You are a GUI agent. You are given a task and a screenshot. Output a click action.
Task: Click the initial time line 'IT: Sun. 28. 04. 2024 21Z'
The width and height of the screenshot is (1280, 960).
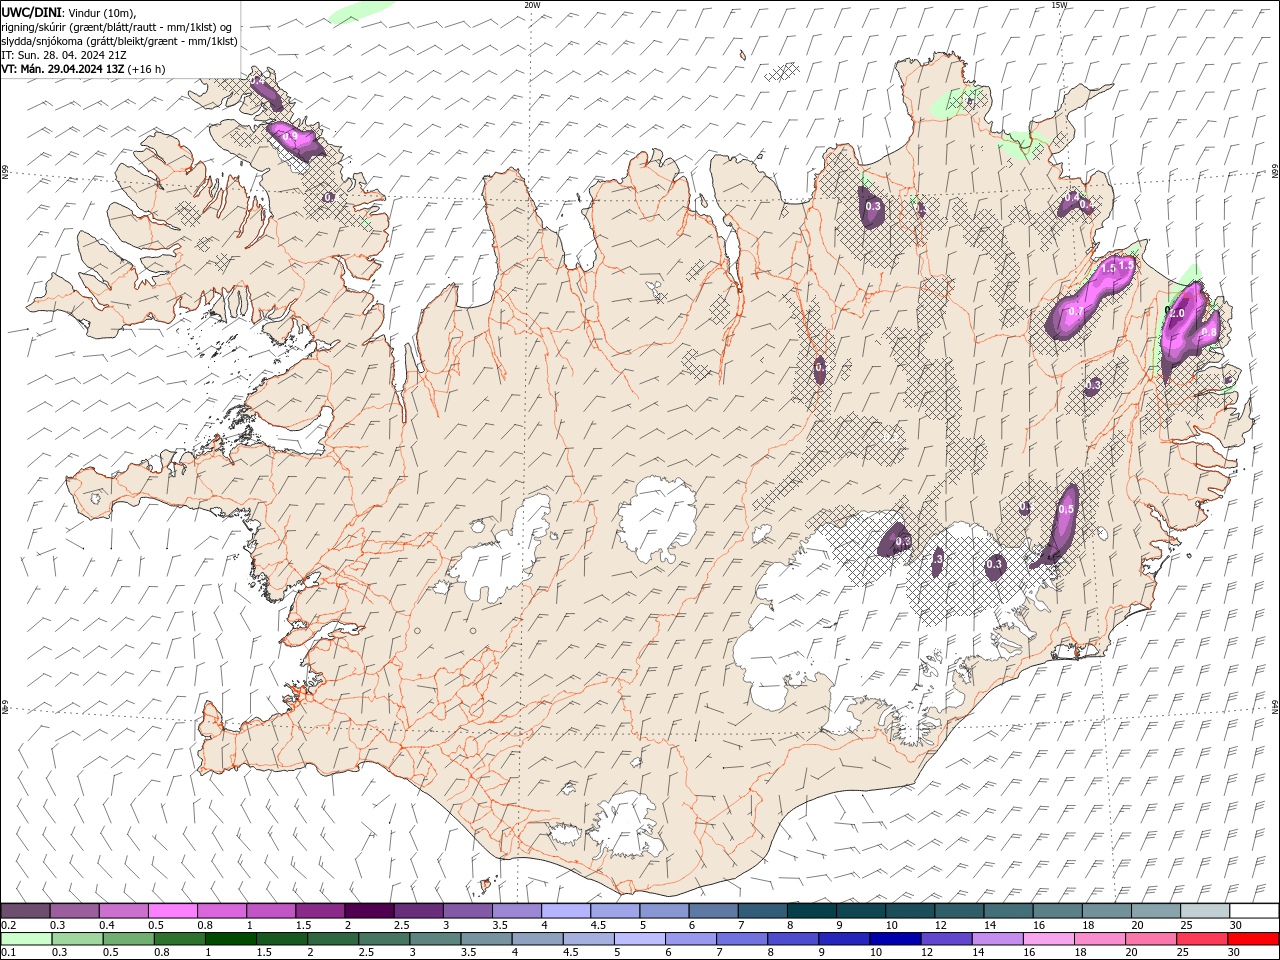(x=63, y=55)
